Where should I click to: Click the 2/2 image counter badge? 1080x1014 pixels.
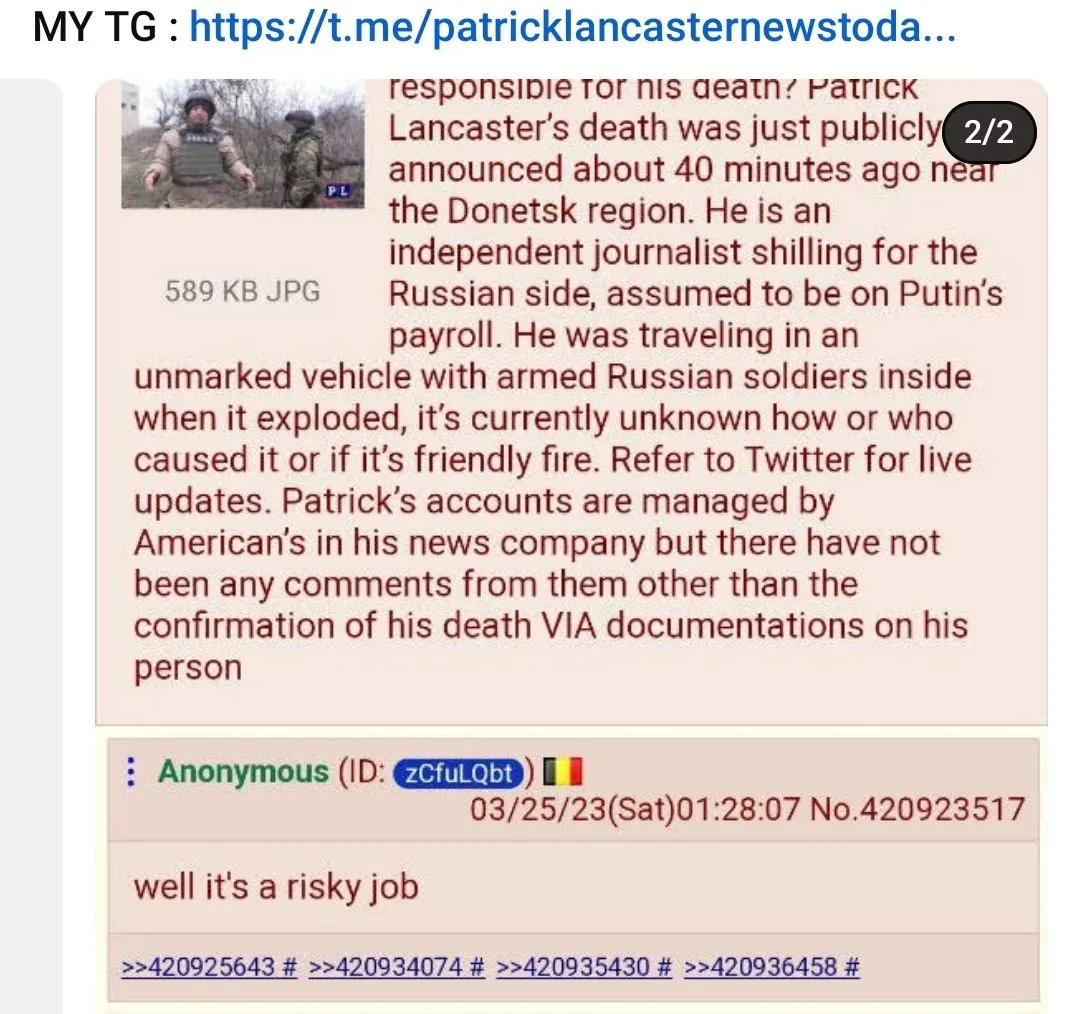[989, 132]
